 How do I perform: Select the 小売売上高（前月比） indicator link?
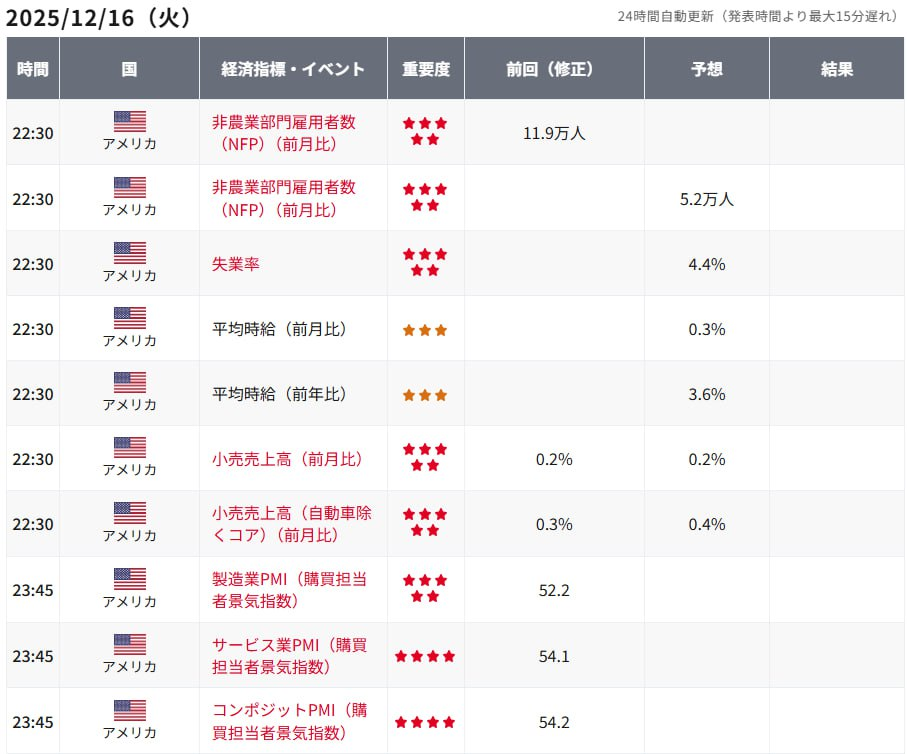point(287,459)
